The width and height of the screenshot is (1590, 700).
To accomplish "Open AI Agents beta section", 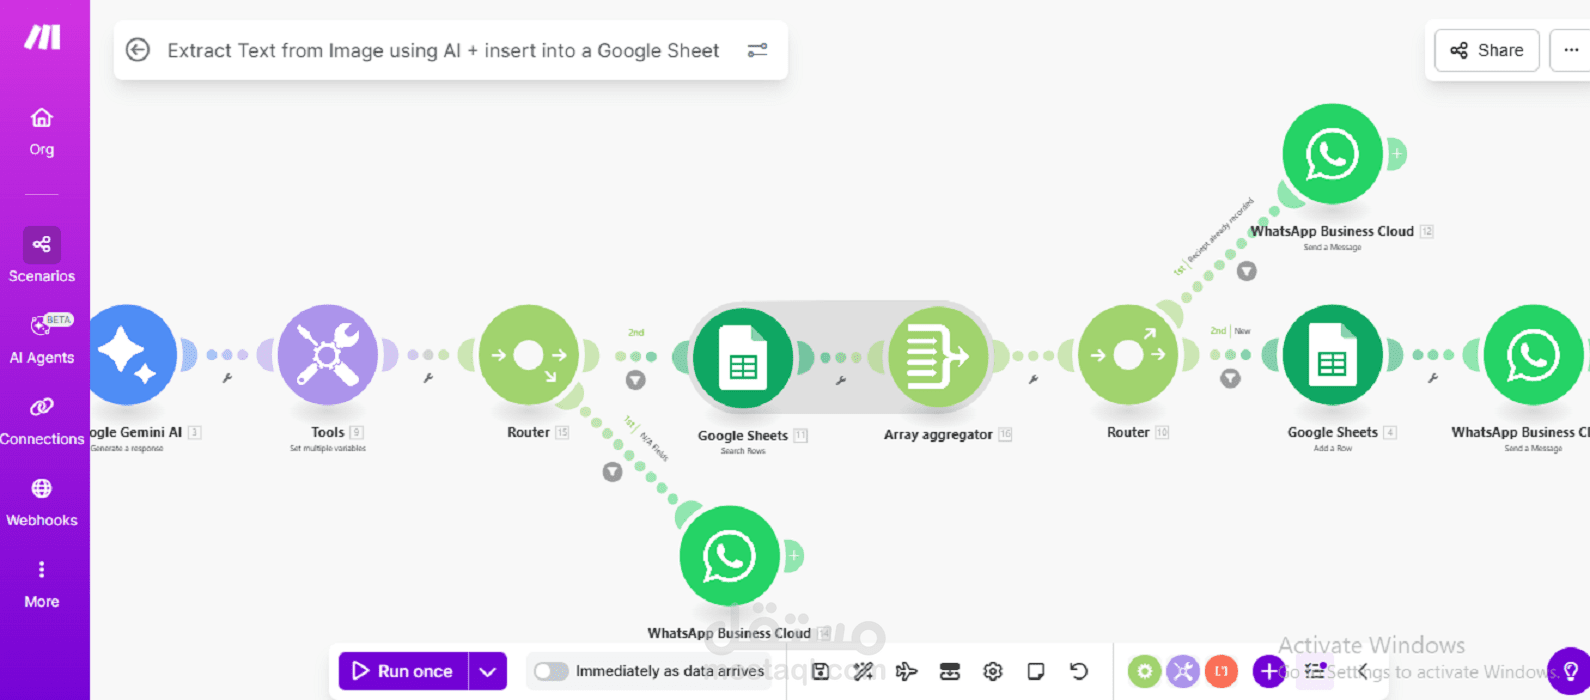I will click(42, 339).
